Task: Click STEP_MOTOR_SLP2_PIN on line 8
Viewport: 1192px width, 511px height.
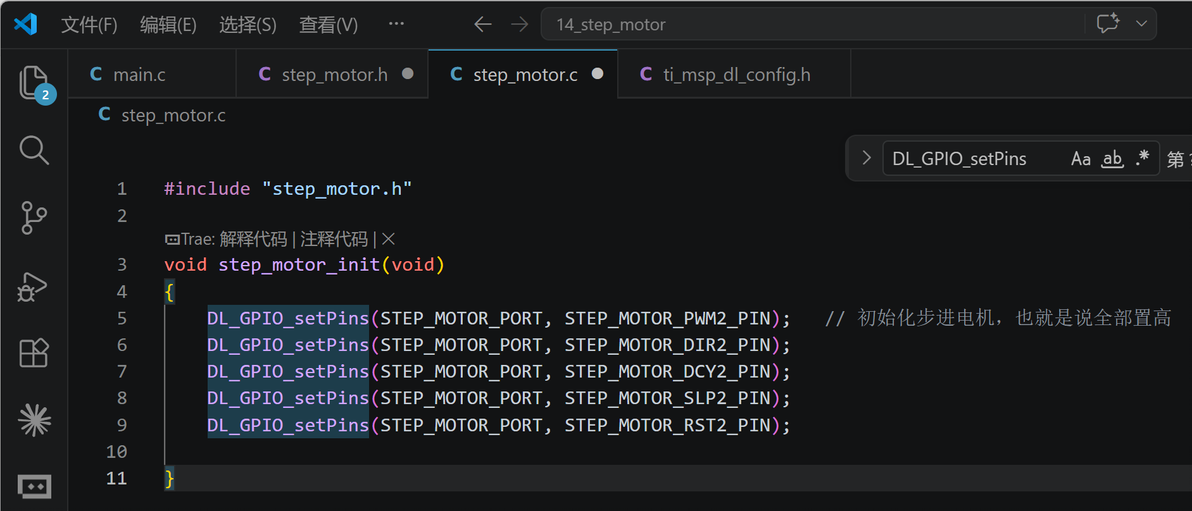Action: tap(667, 398)
